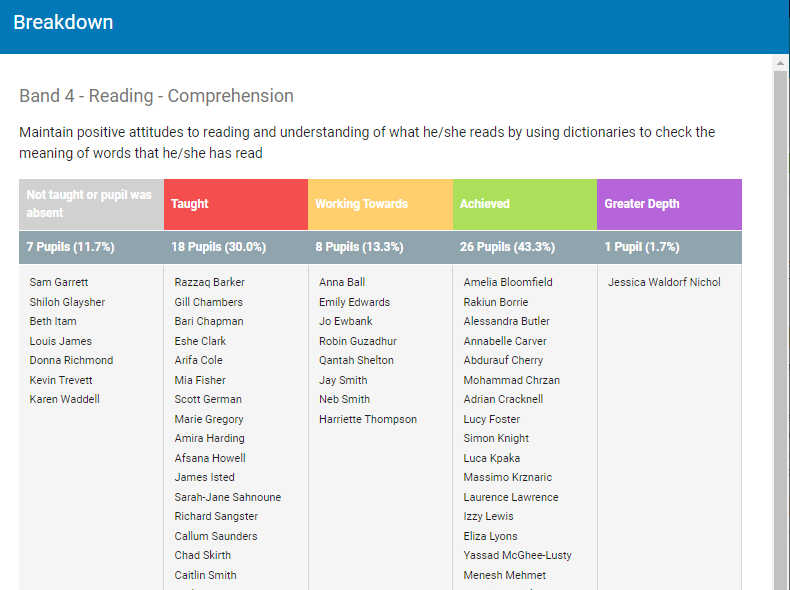
Task: Select pupil Harriette Thompson
Action: (368, 419)
